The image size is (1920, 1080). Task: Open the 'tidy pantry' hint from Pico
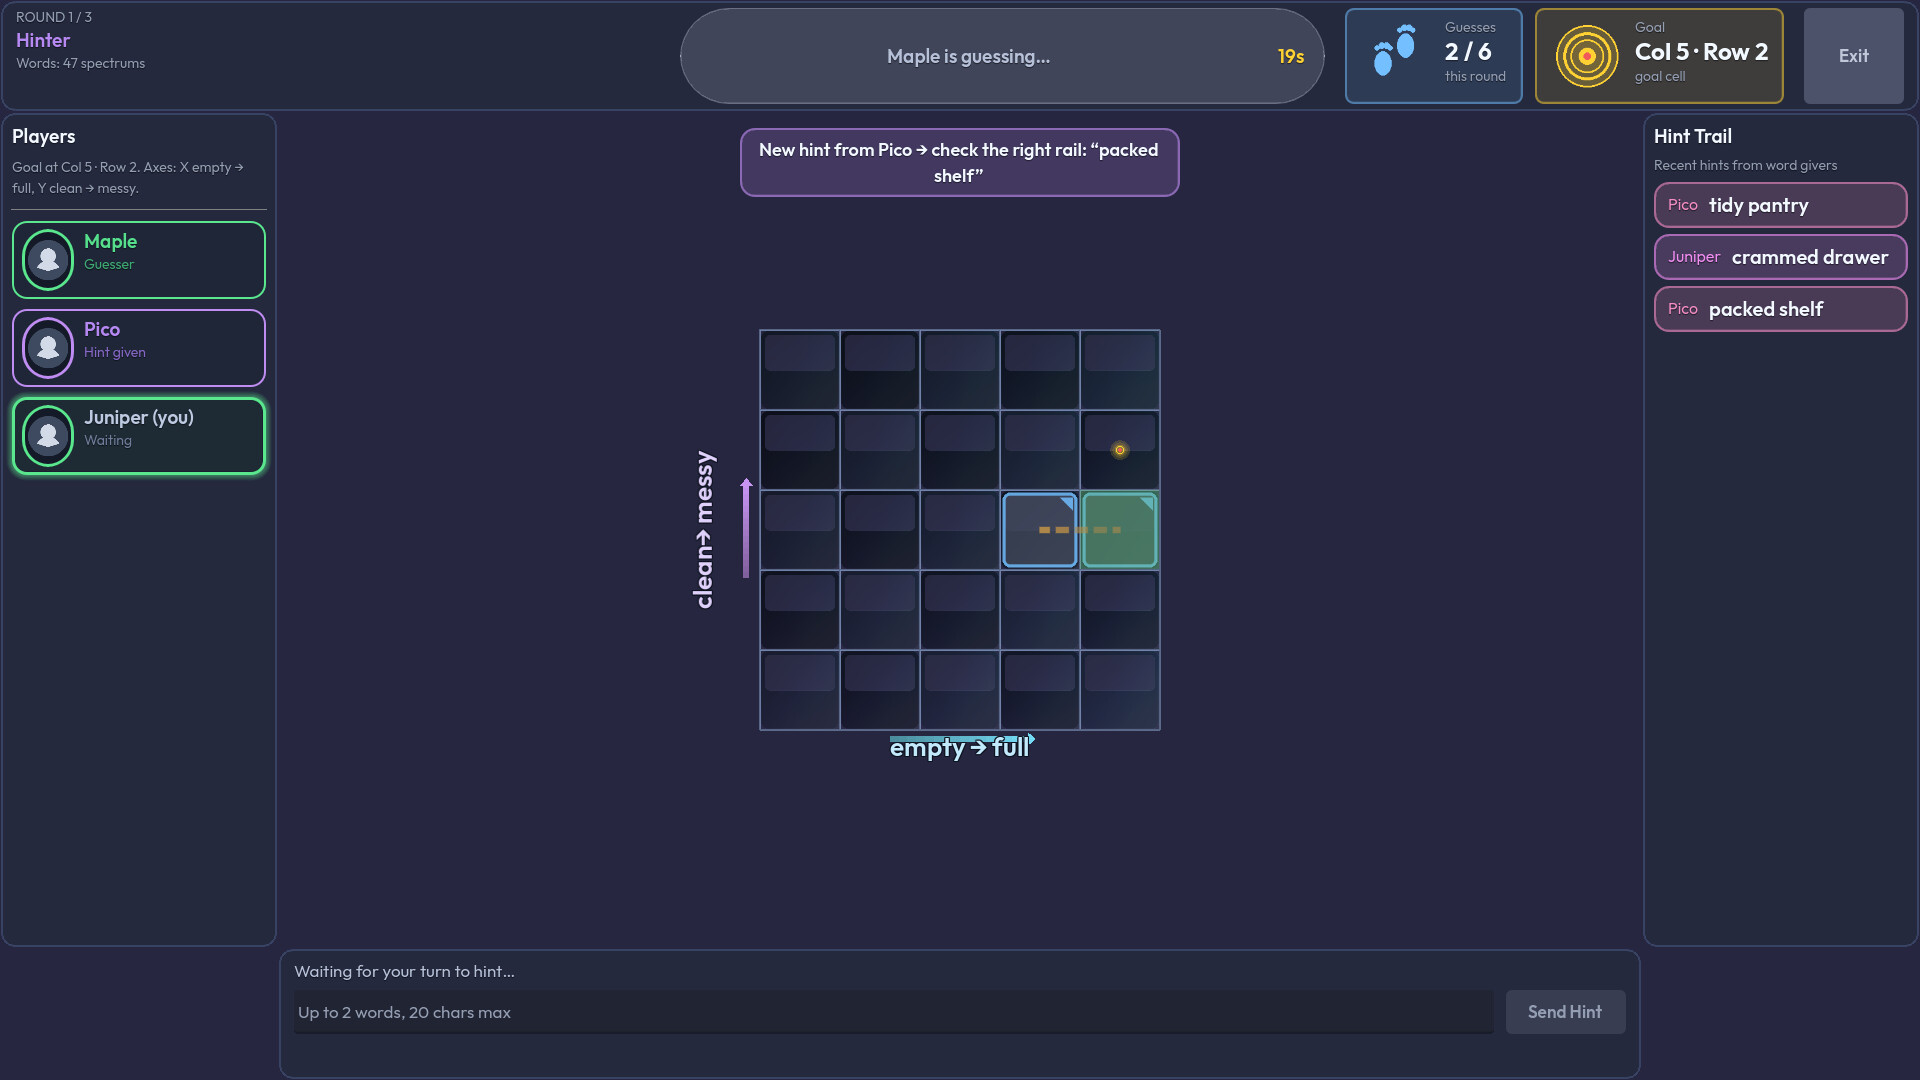(1780, 205)
